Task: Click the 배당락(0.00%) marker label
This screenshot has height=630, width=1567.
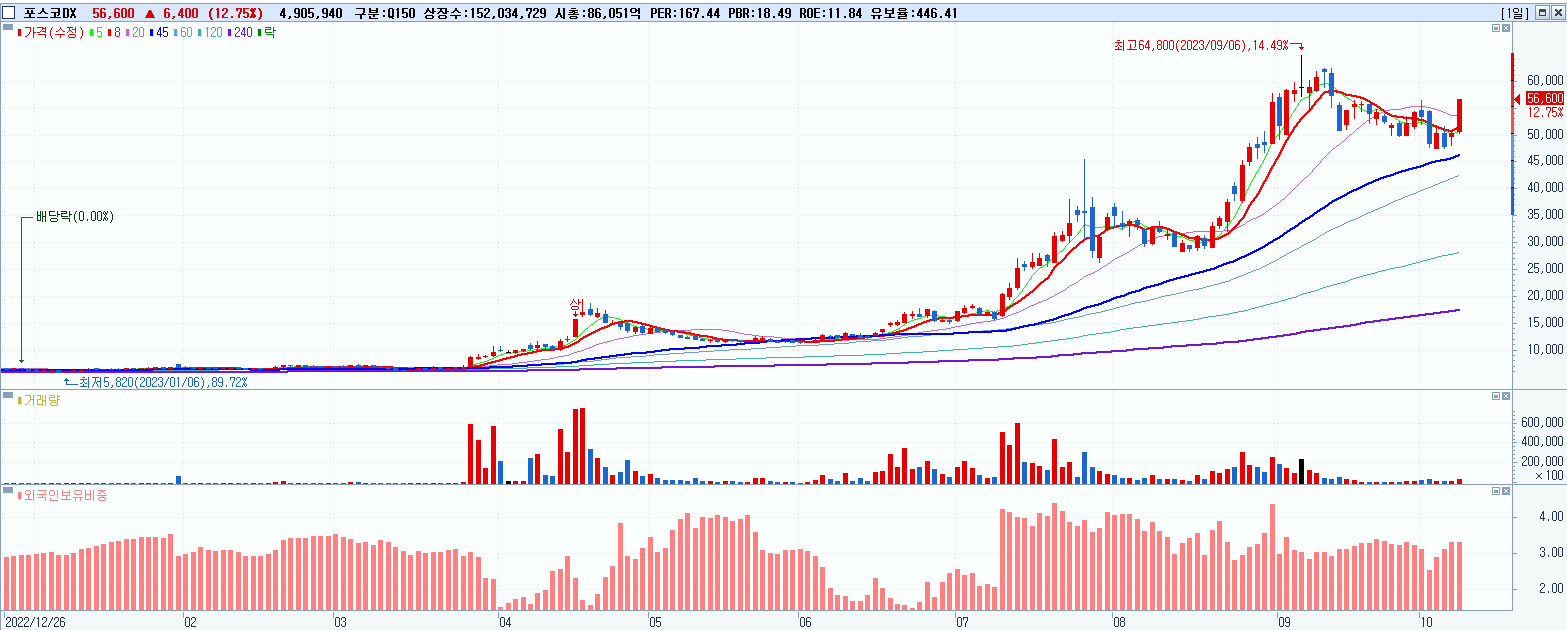Action: [75, 216]
